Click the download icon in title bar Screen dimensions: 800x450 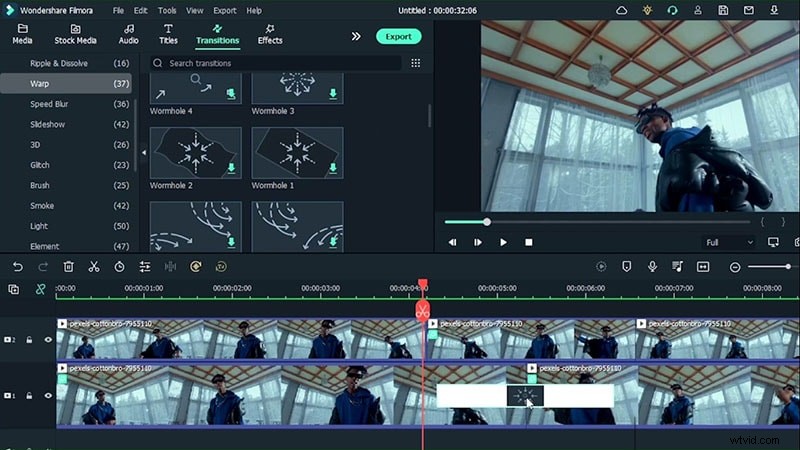click(x=774, y=10)
